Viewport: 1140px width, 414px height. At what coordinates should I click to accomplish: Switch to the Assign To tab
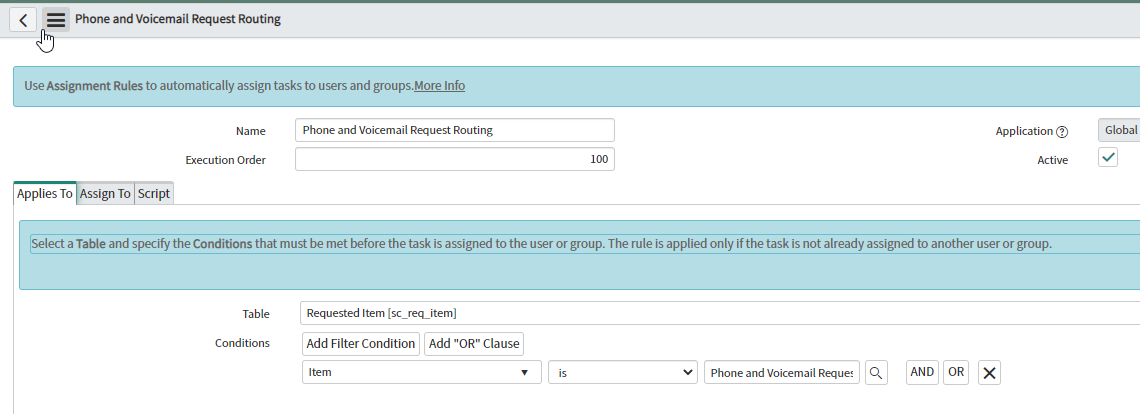pos(105,194)
